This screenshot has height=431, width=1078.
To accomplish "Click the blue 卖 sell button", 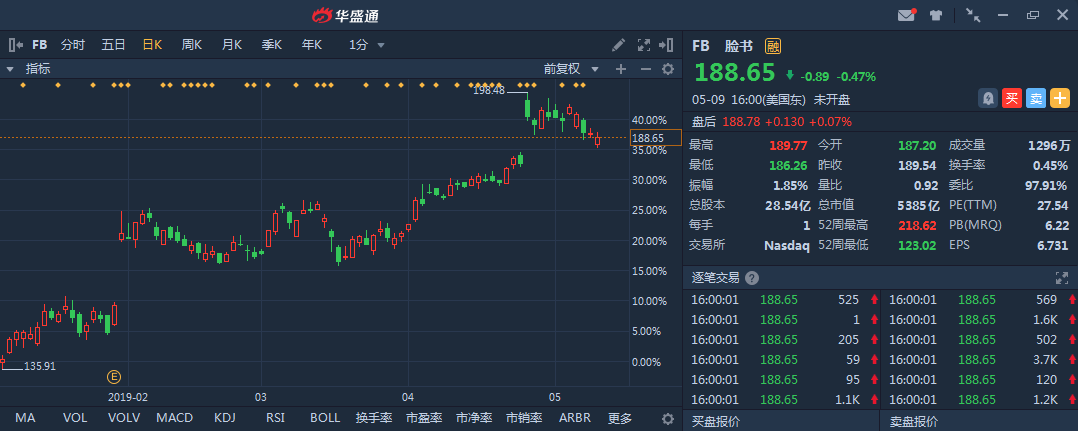I will click(1036, 98).
